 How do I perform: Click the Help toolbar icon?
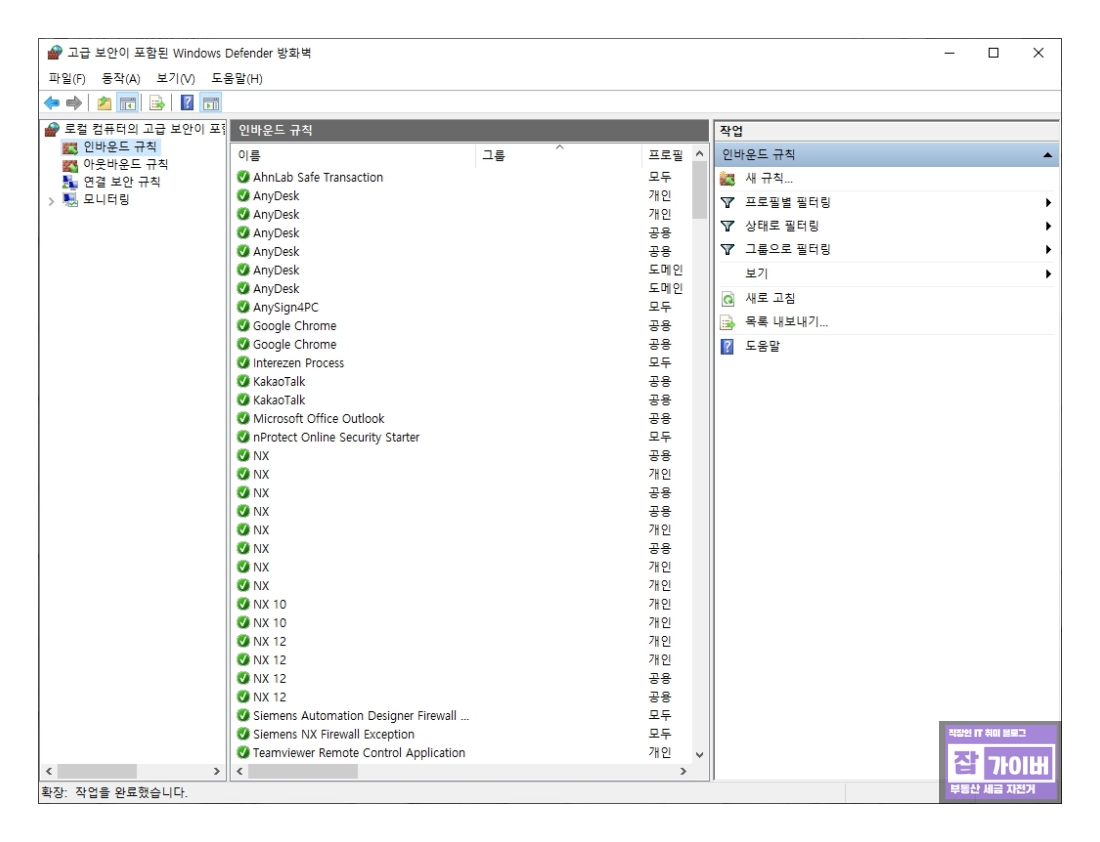(x=187, y=103)
